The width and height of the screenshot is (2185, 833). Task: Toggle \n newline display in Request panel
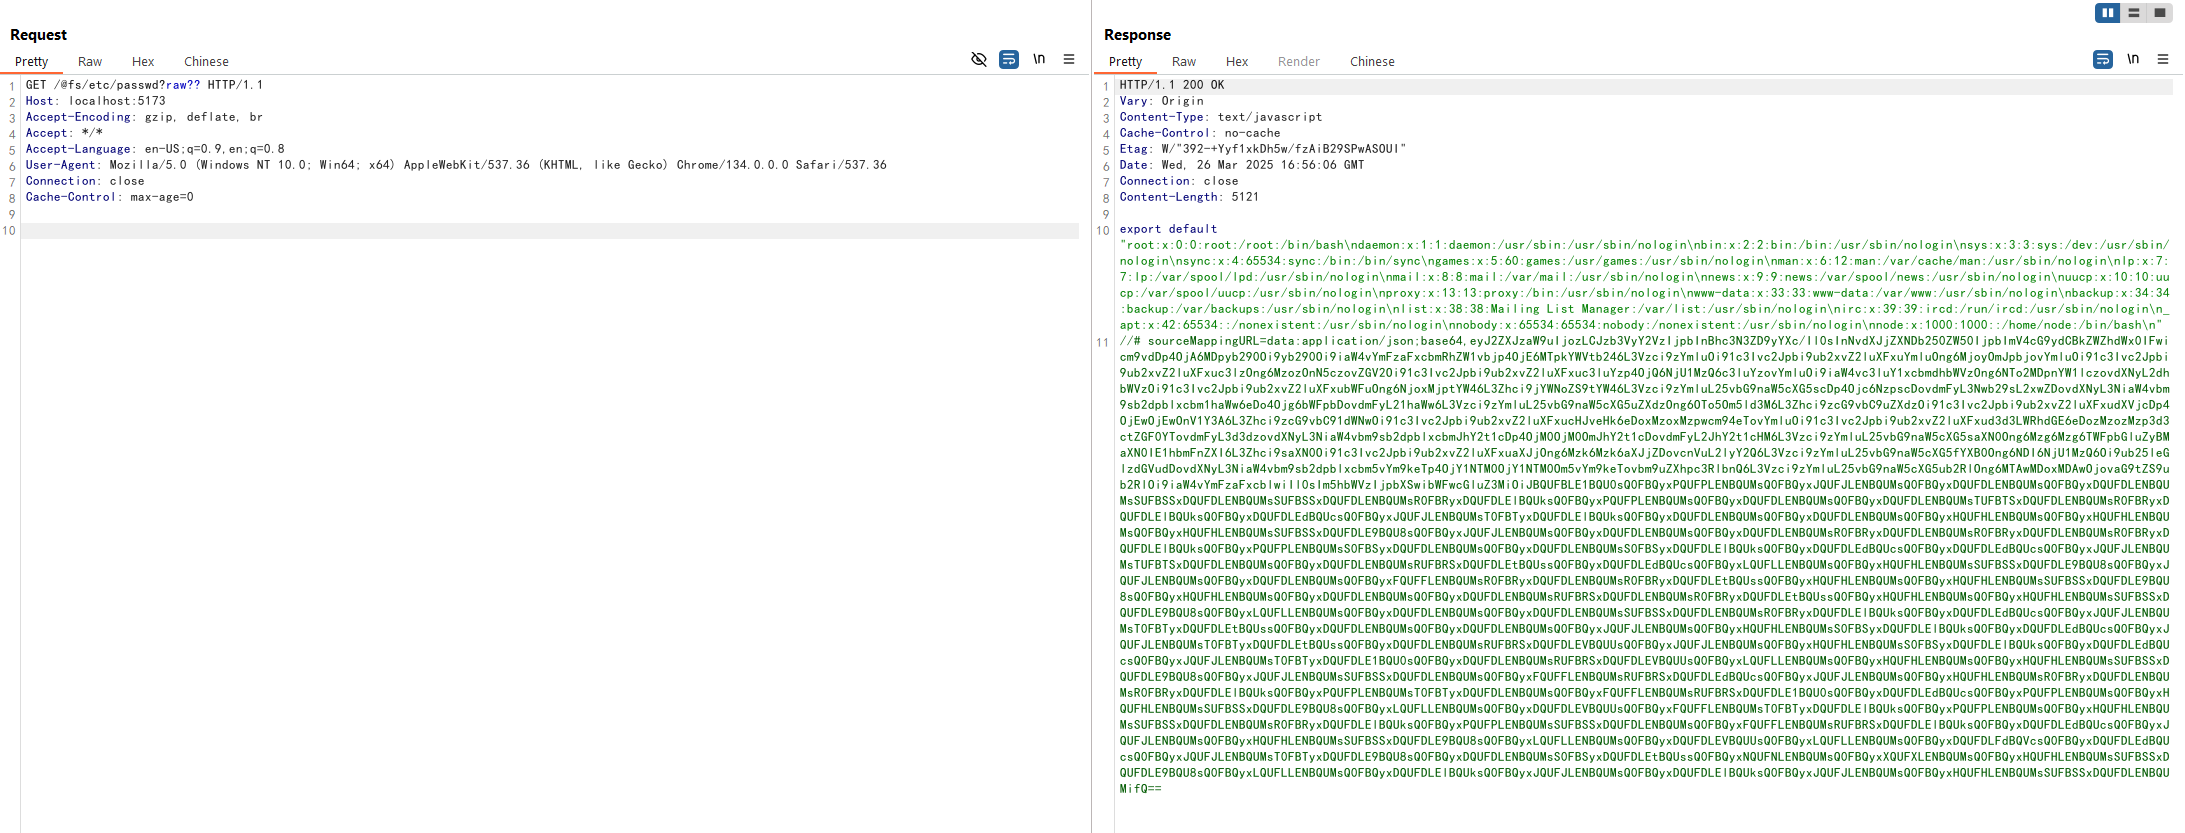[x=1039, y=59]
